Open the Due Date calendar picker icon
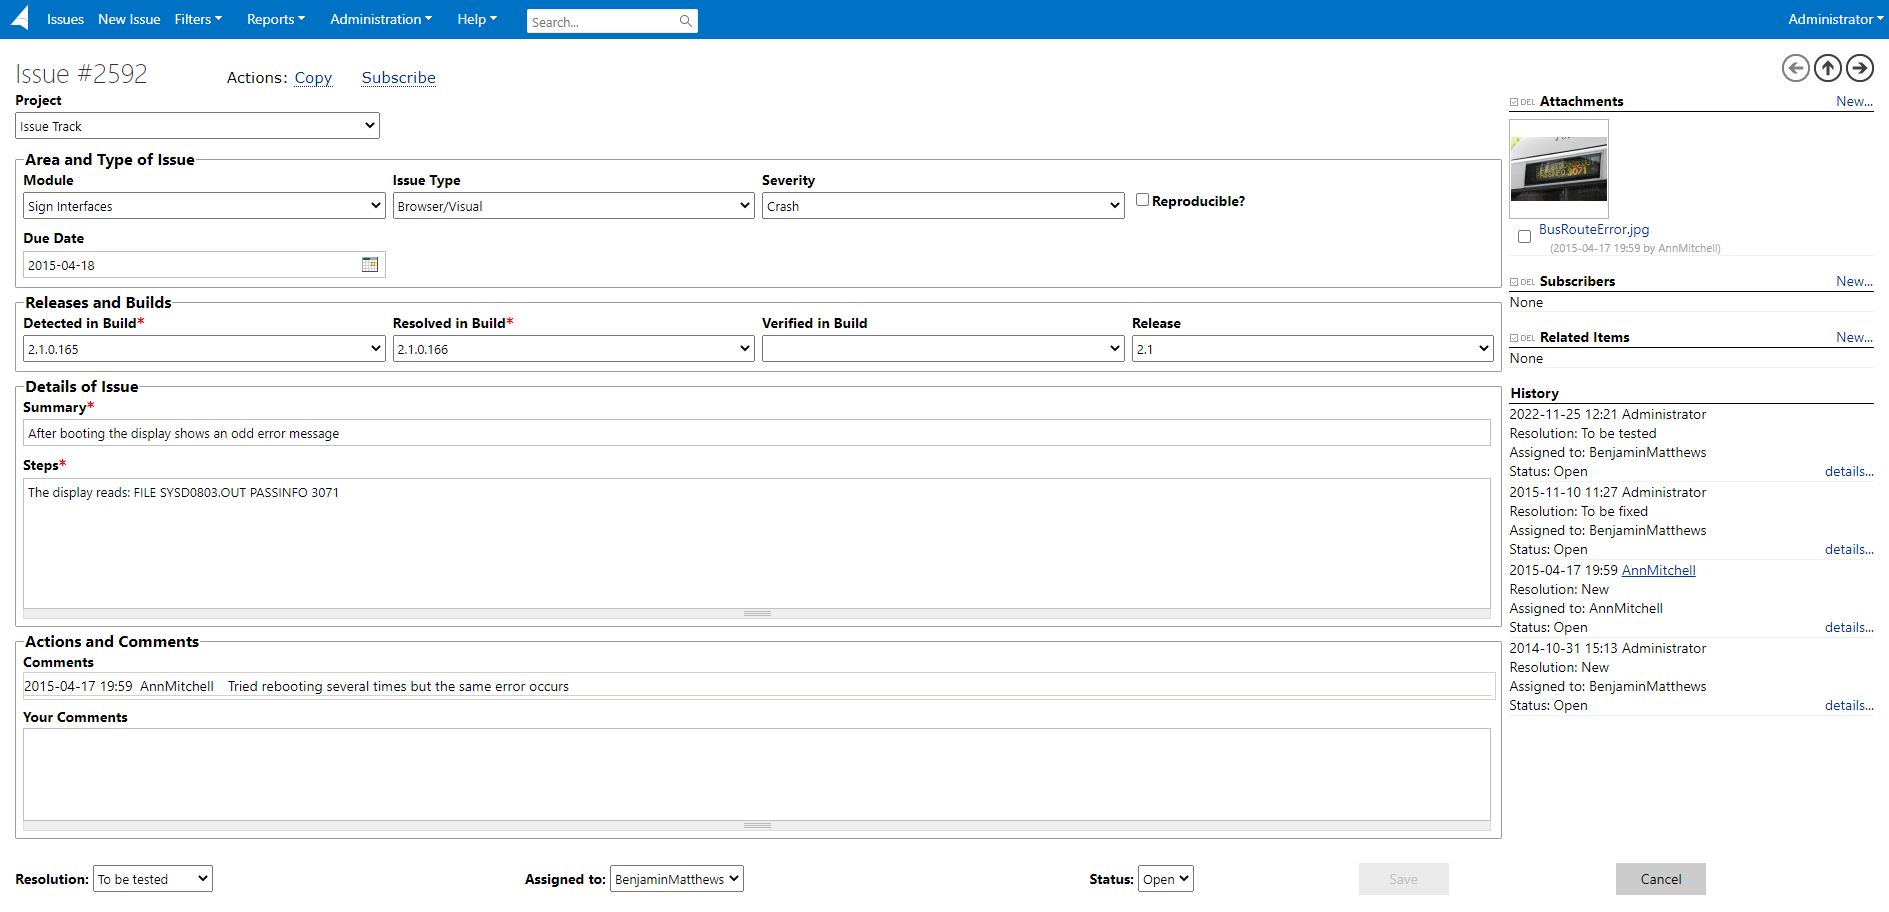Screen dimensions: 1889x912 370,264
